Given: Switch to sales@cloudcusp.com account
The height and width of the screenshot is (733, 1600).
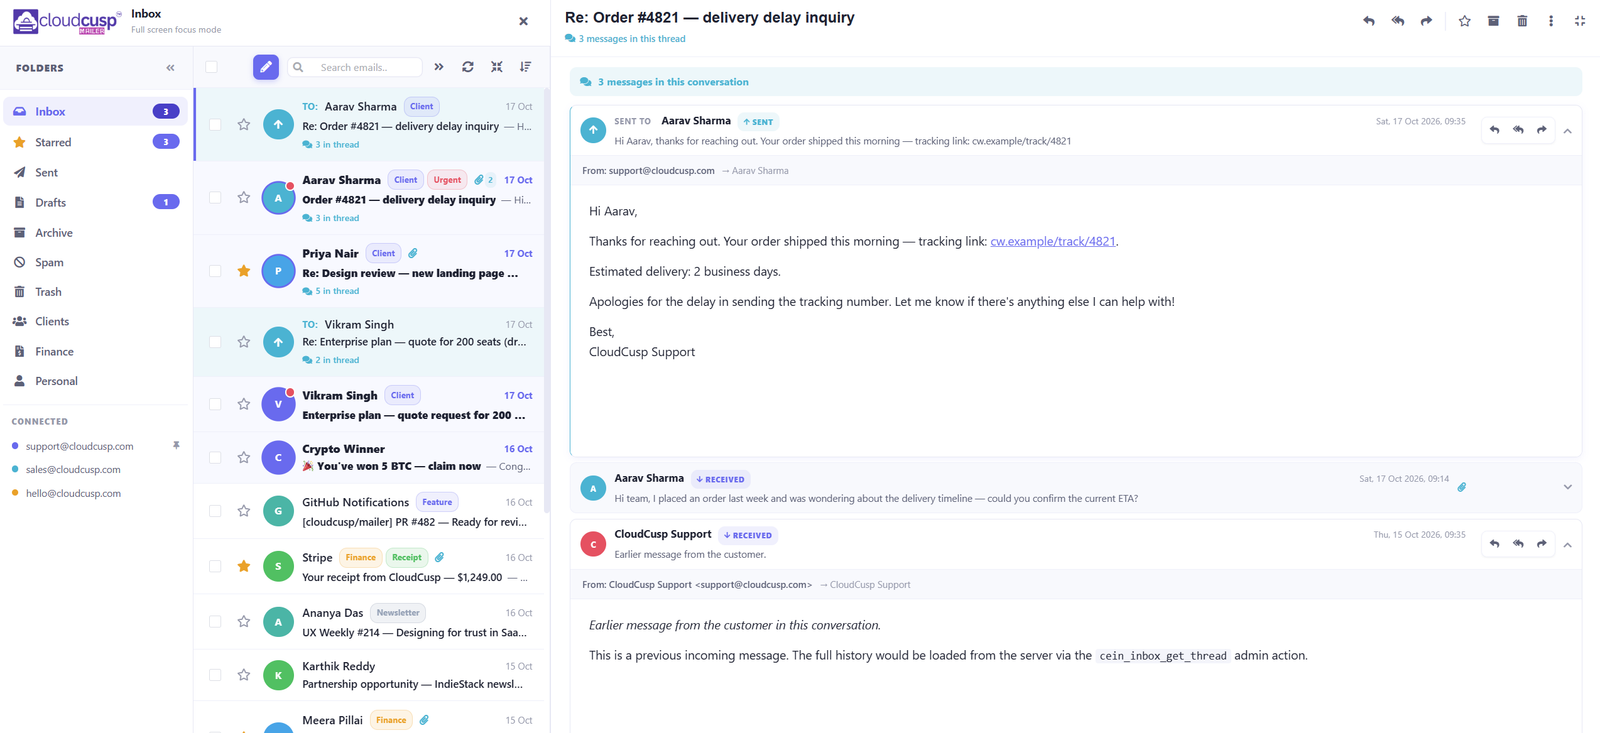Looking at the screenshot, I should pyautogui.click(x=73, y=469).
